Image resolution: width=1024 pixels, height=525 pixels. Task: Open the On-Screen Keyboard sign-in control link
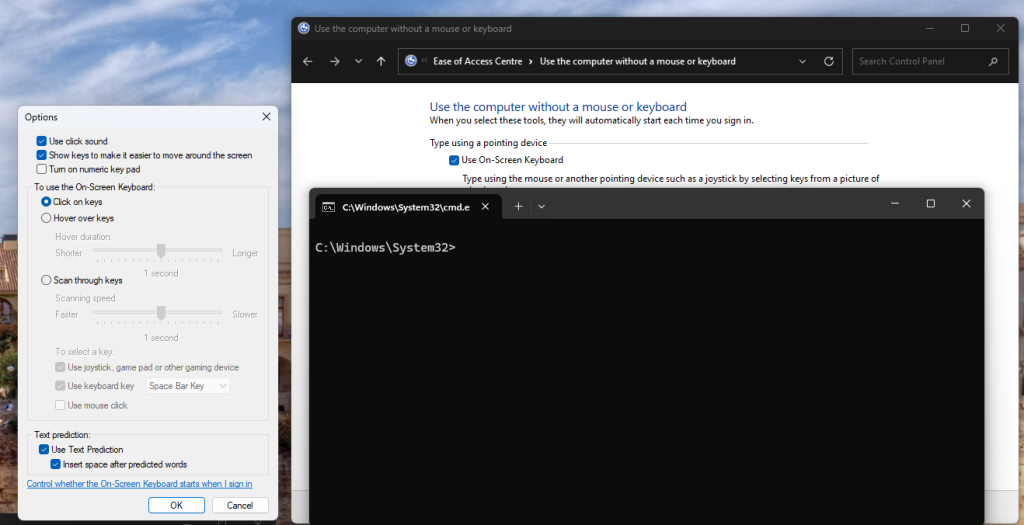139,484
